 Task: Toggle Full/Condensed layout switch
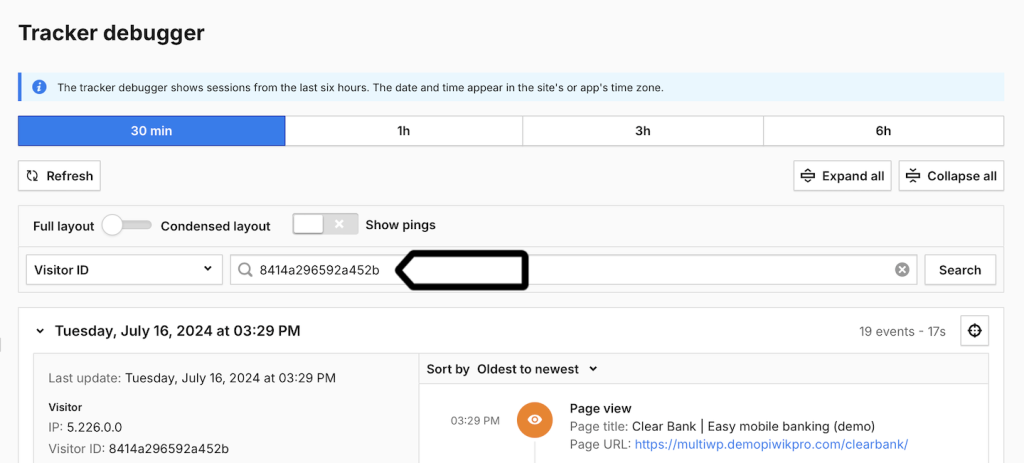127,225
